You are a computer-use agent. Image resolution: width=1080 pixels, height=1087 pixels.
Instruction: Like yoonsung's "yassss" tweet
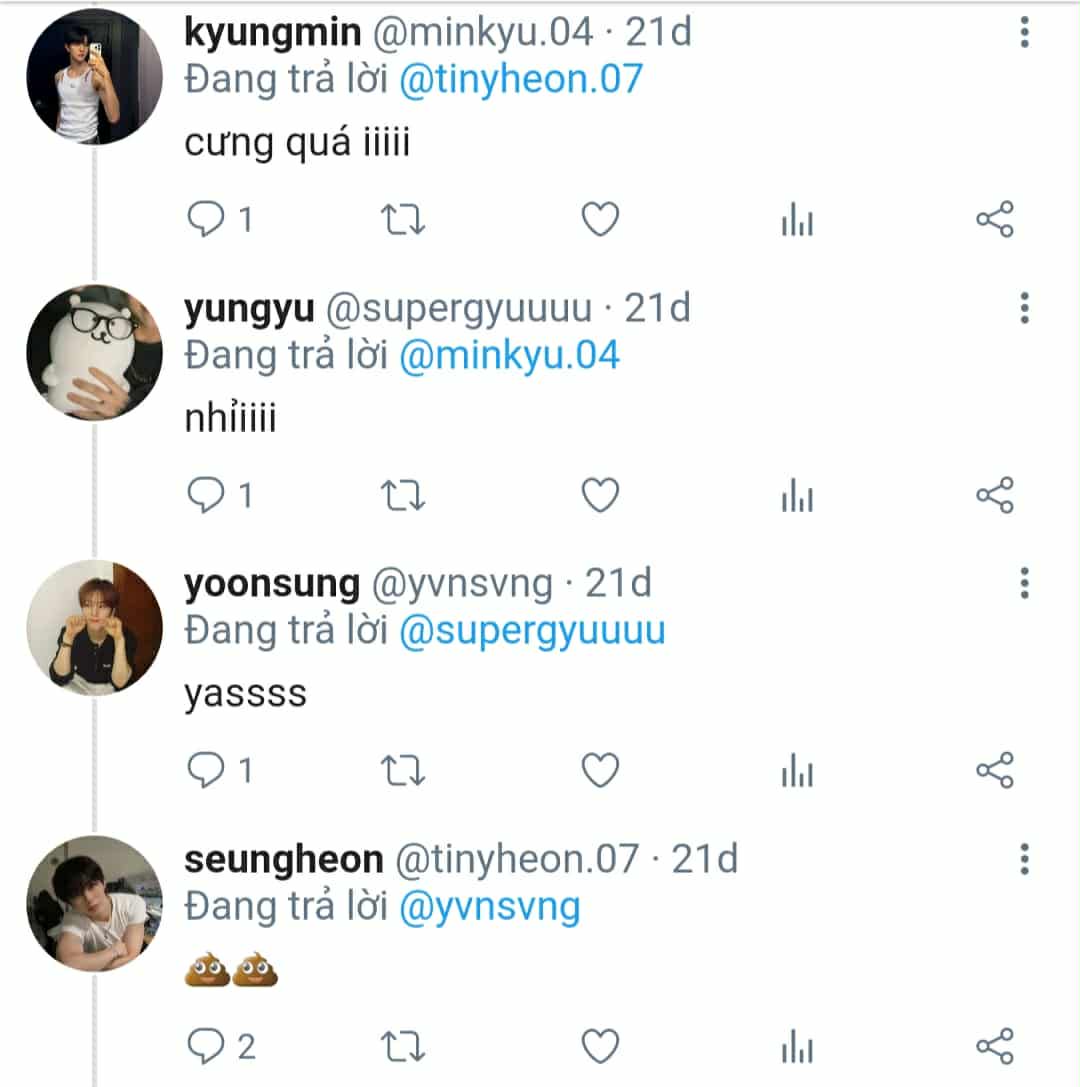coord(600,770)
